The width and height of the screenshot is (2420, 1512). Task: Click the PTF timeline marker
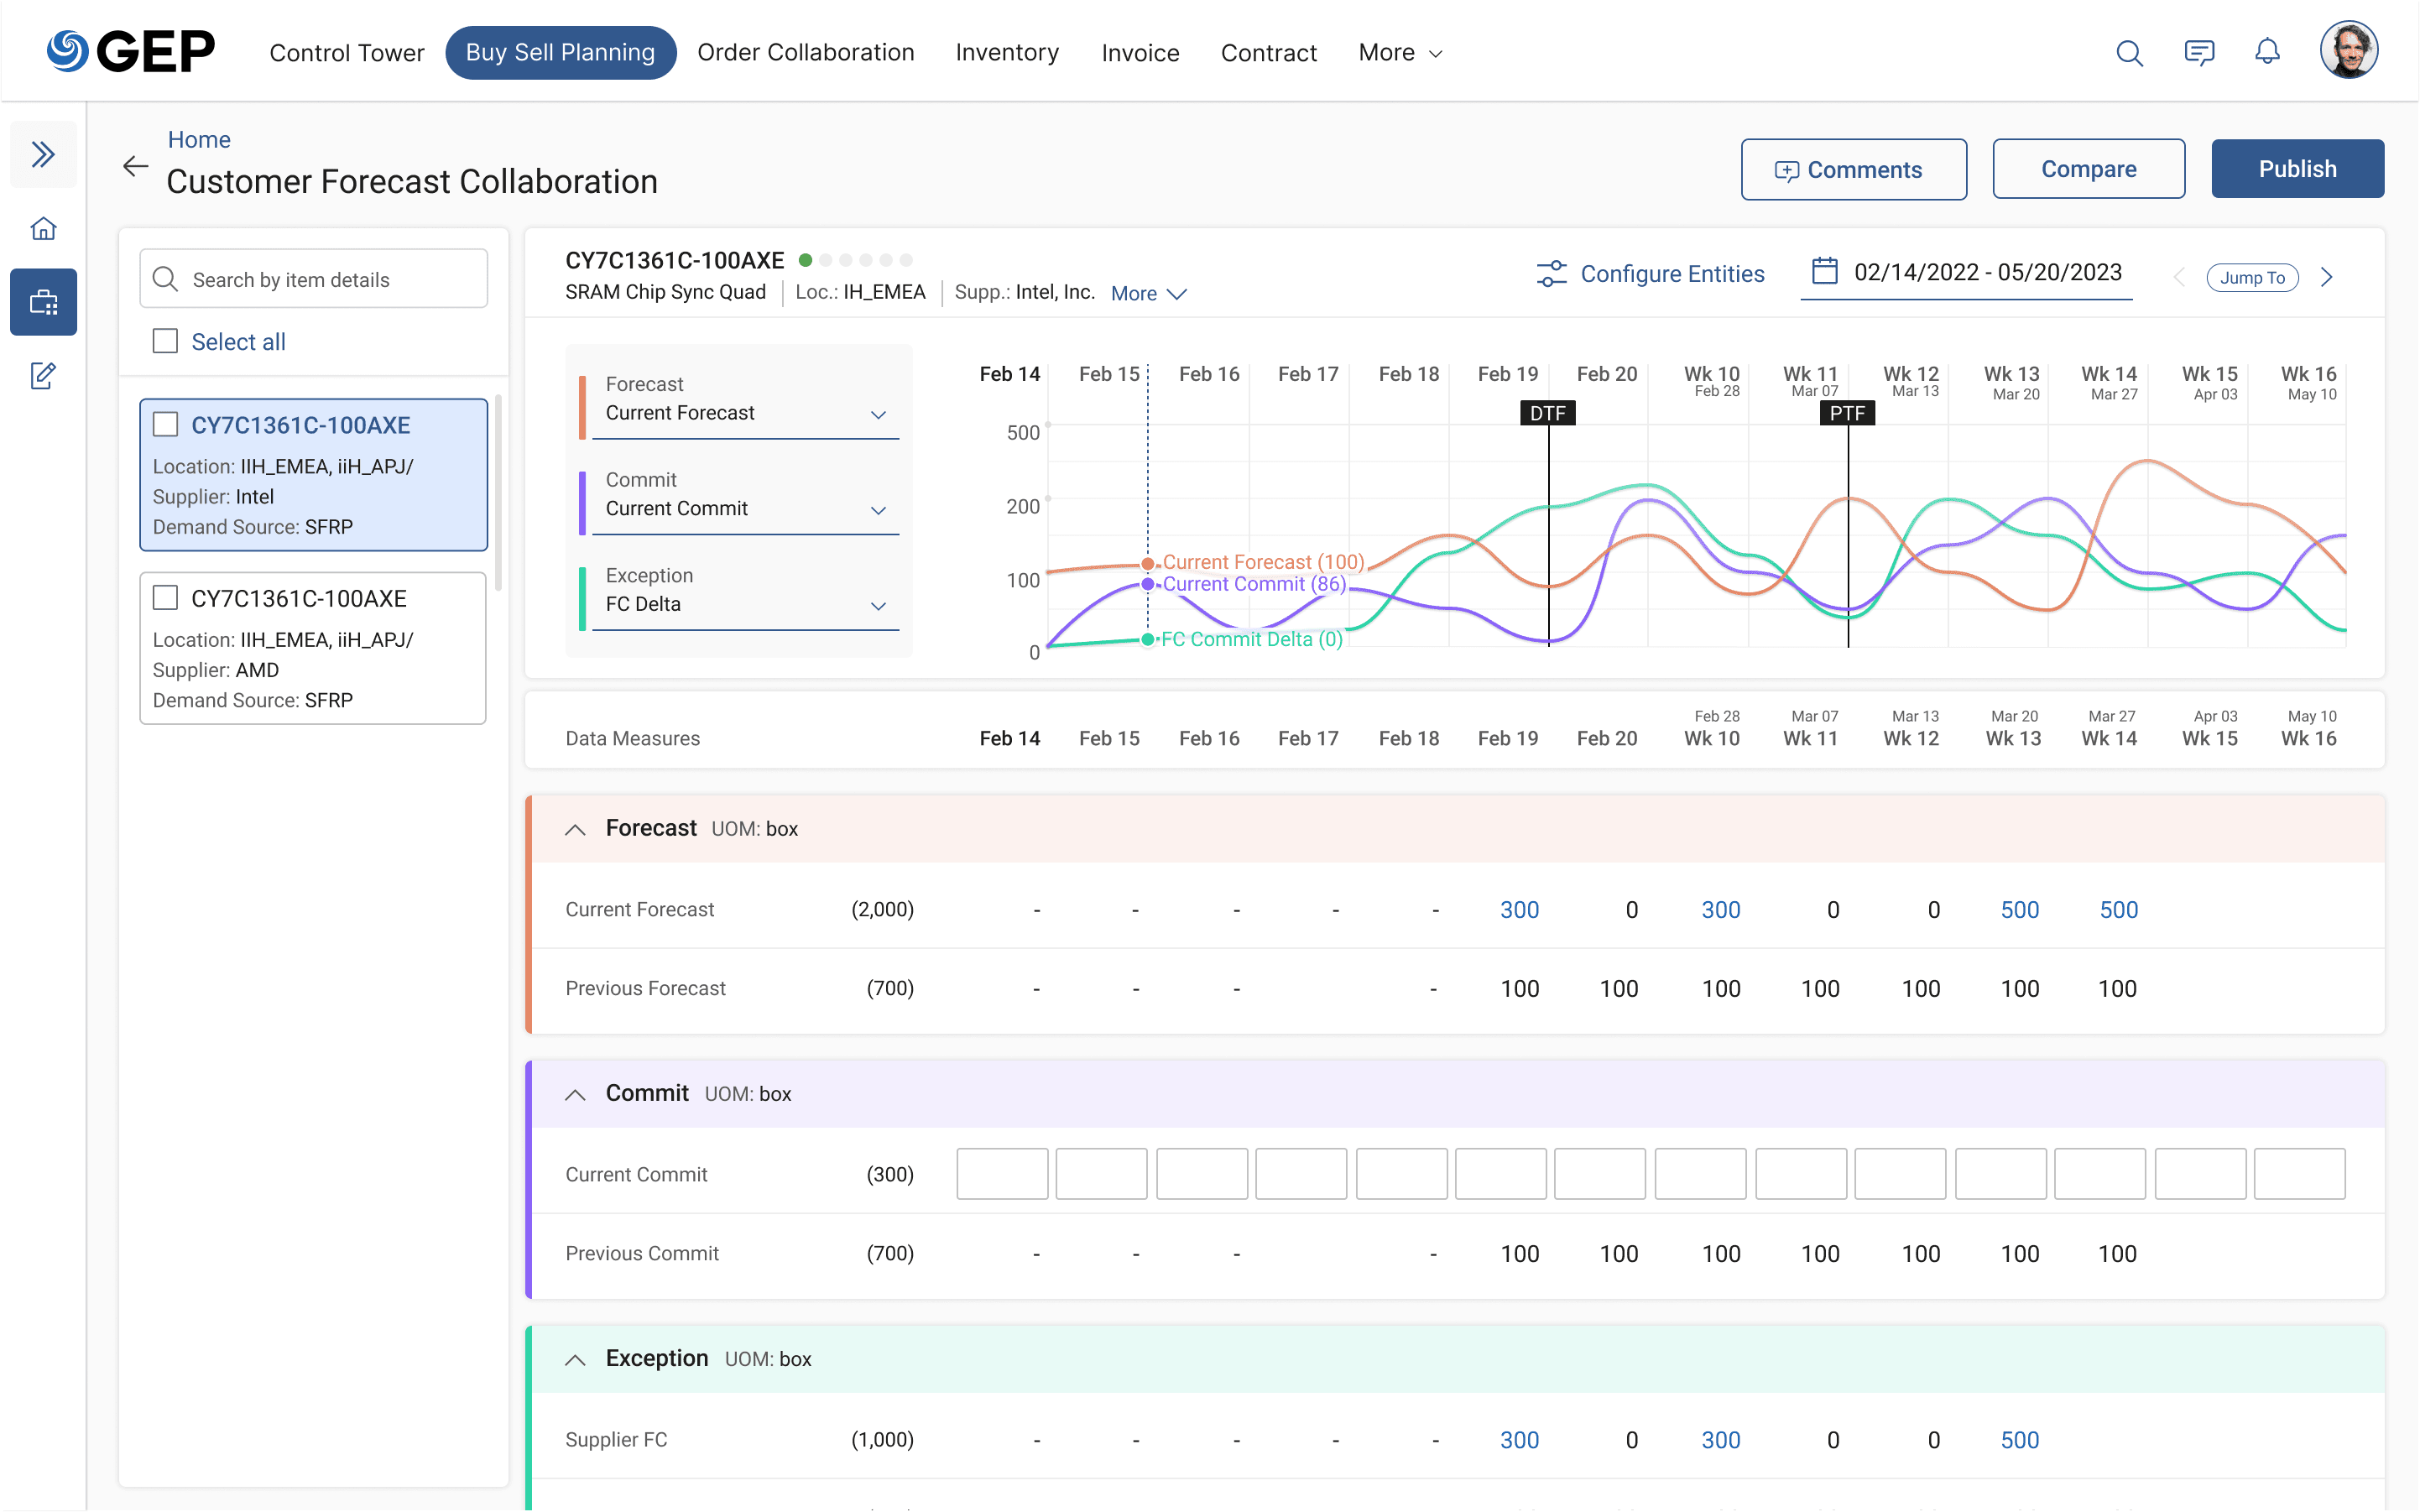click(1846, 413)
